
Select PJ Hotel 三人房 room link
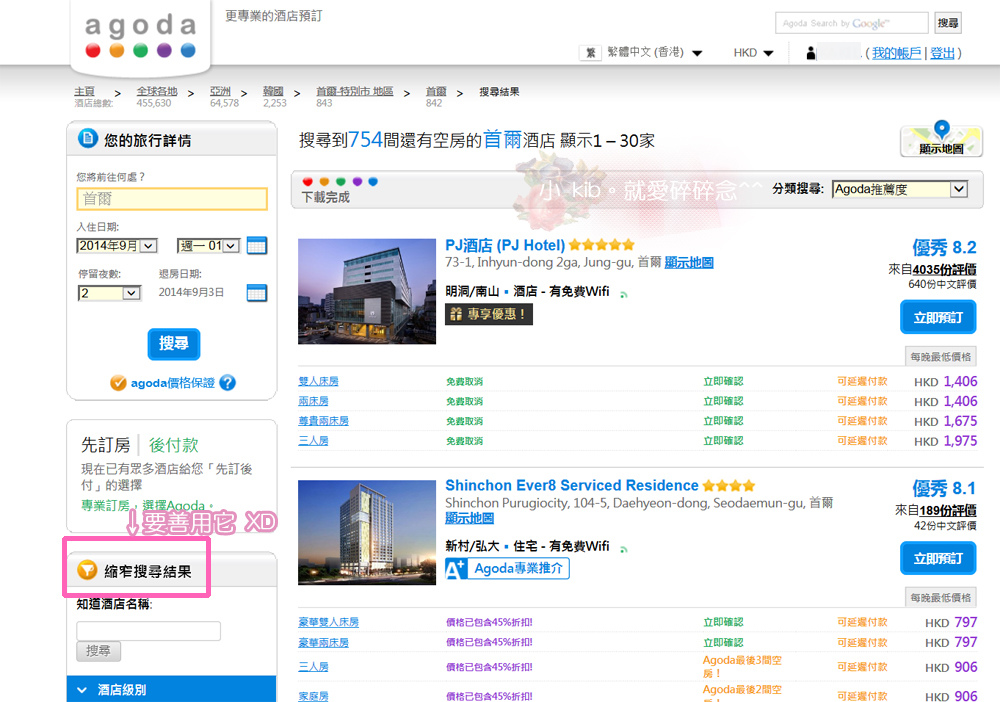pyautogui.click(x=313, y=441)
